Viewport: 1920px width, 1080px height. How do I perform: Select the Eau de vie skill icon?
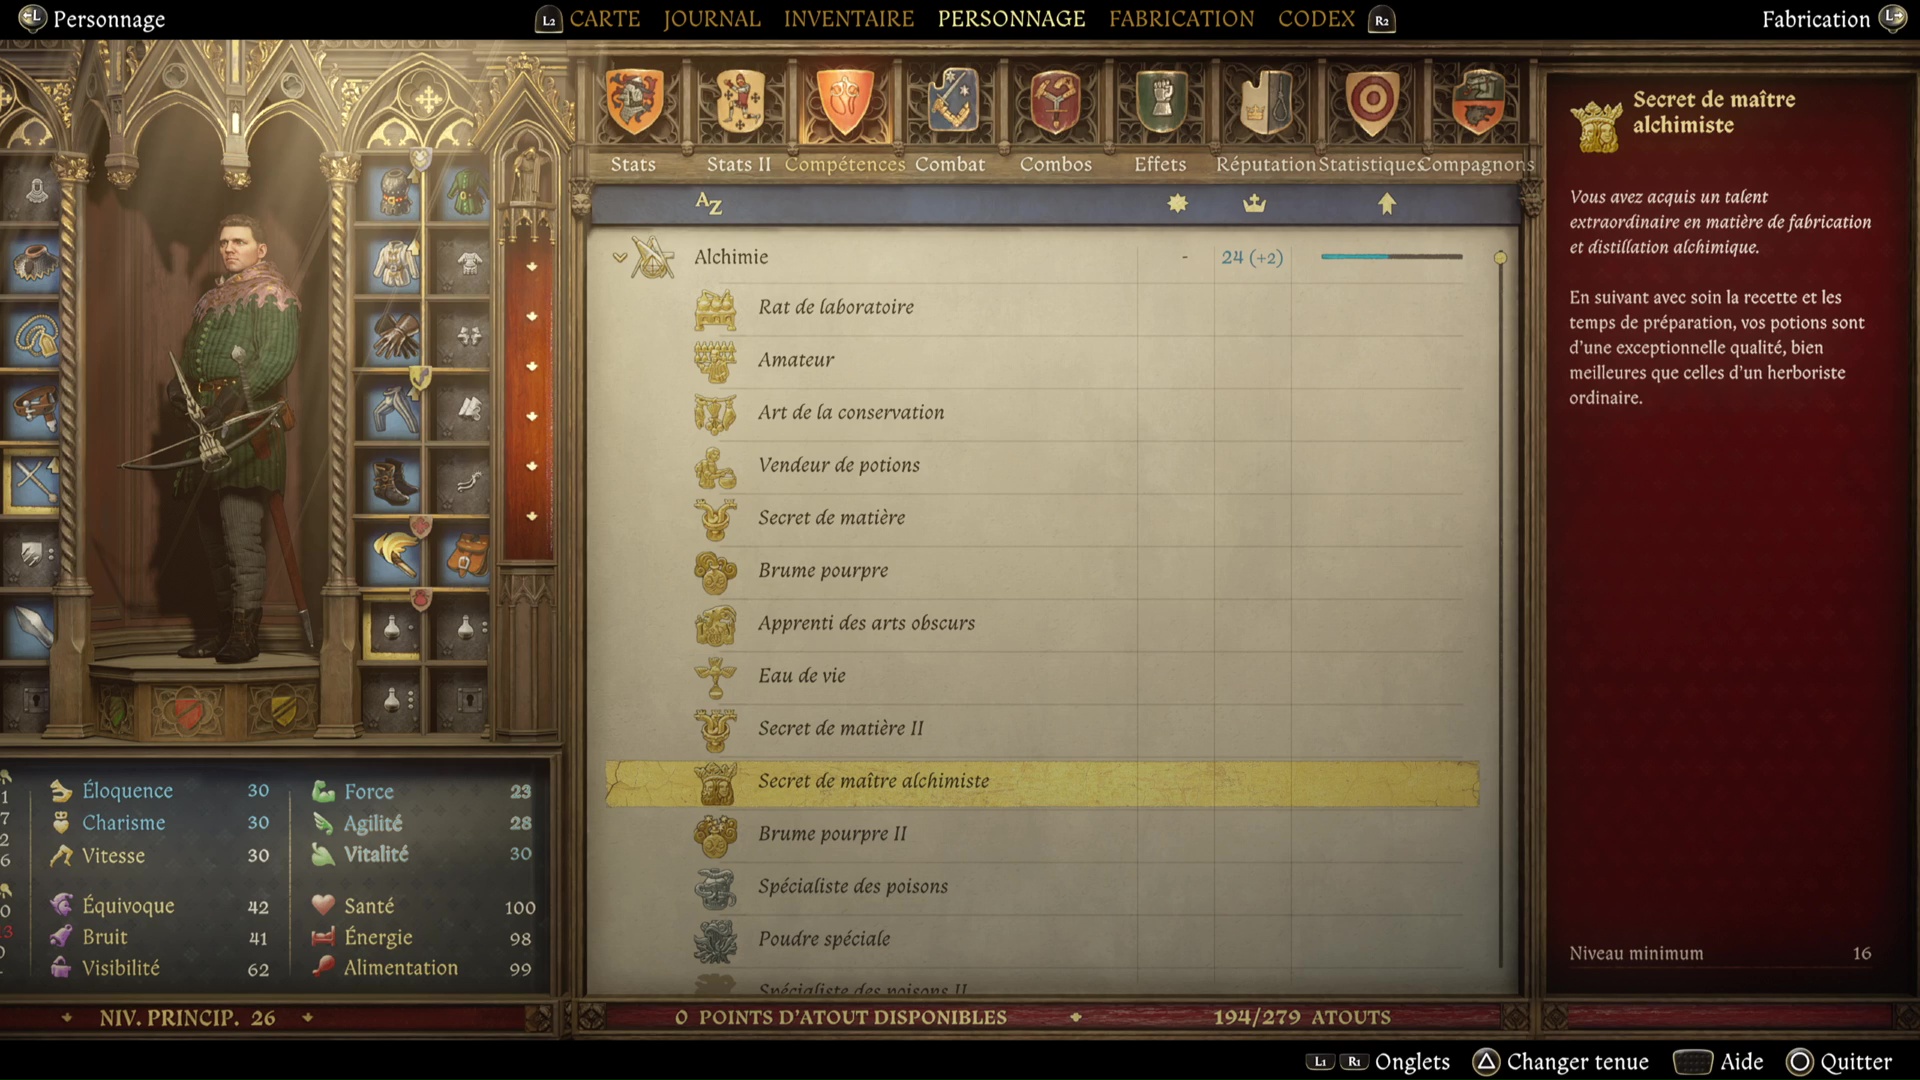coord(719,674)
